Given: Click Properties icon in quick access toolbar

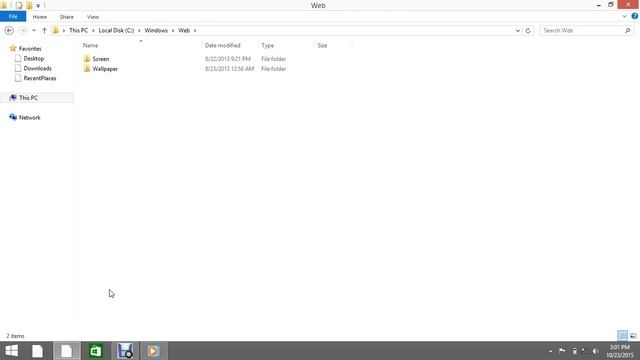Looking at the screenshot, I should [x=19, y=5].
